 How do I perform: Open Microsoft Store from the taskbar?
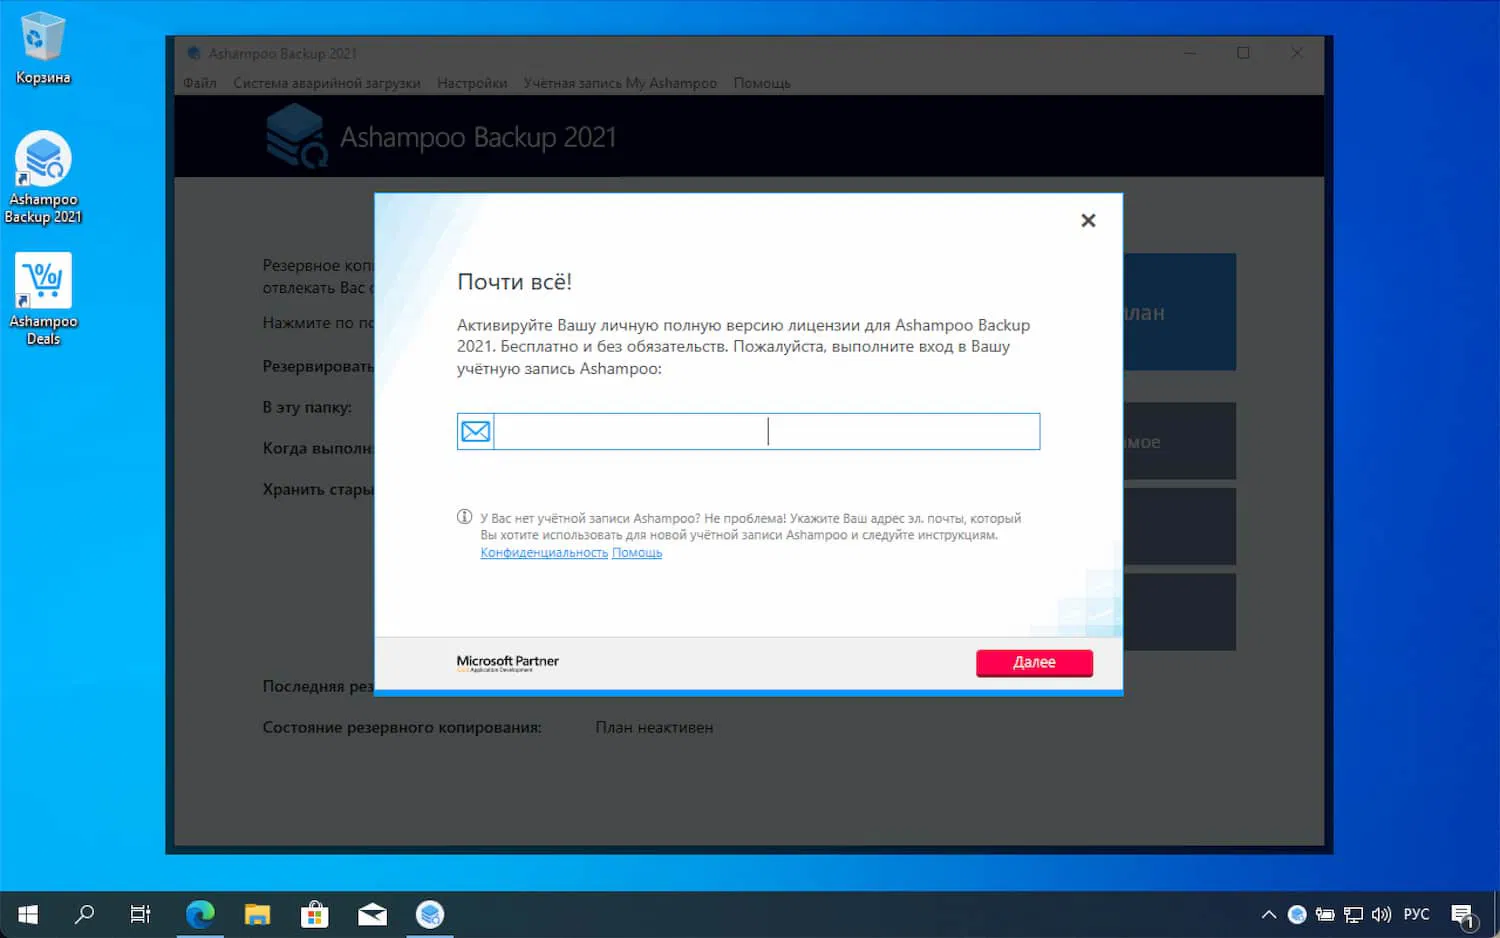315,914
